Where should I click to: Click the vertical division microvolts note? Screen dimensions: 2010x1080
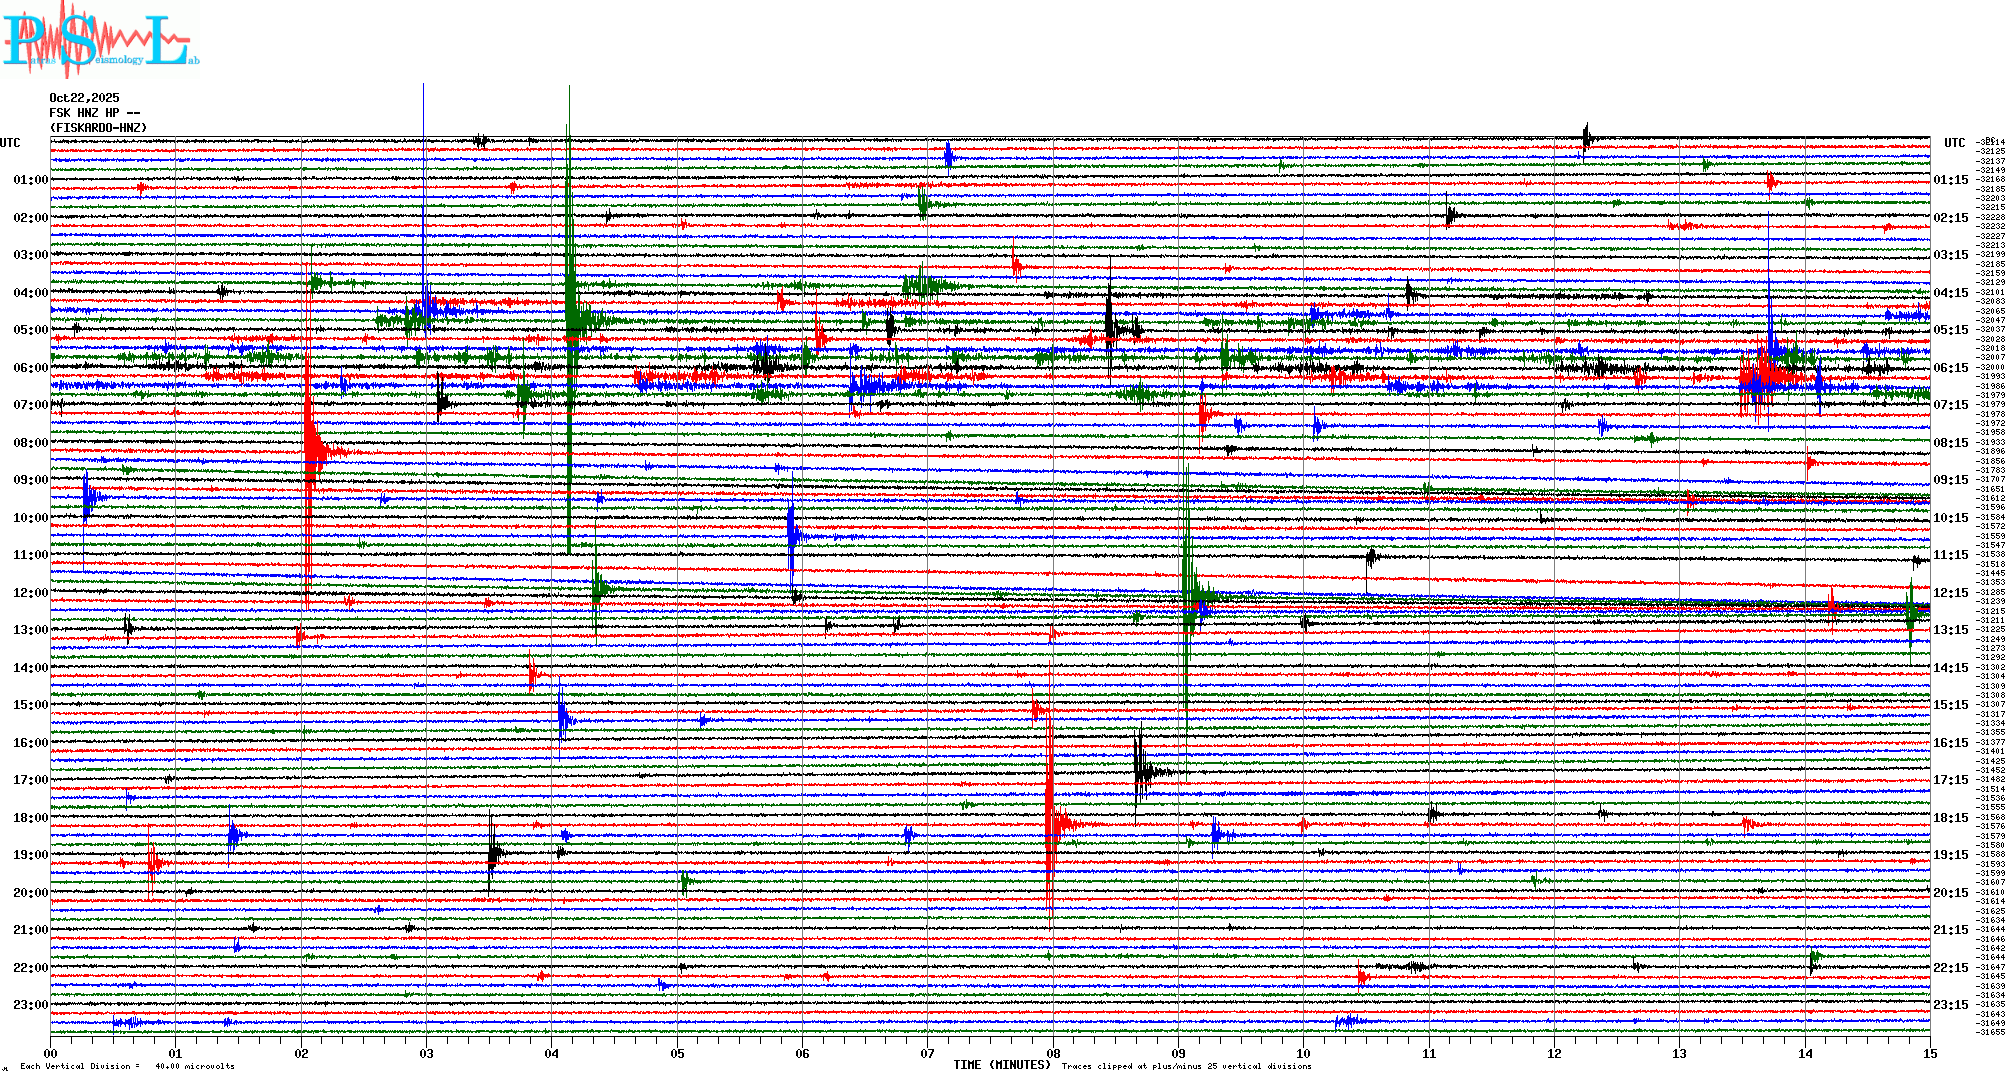click(127, 1066)
